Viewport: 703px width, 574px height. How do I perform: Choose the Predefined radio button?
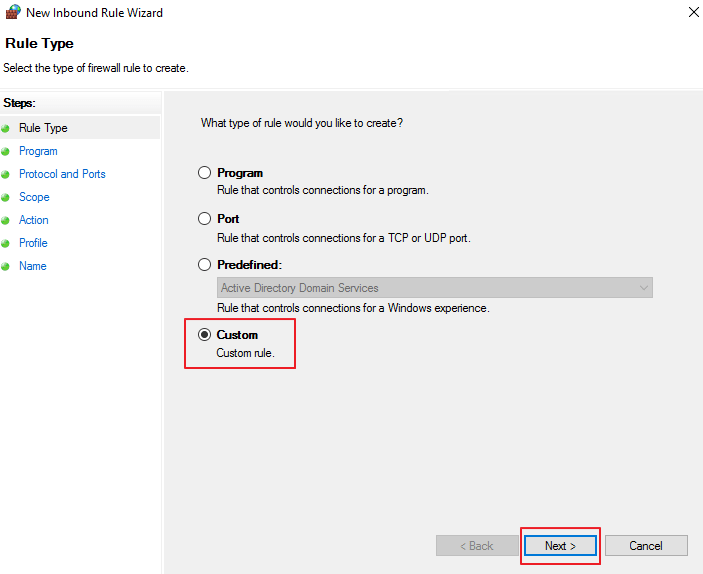click(x=204, y=265)
